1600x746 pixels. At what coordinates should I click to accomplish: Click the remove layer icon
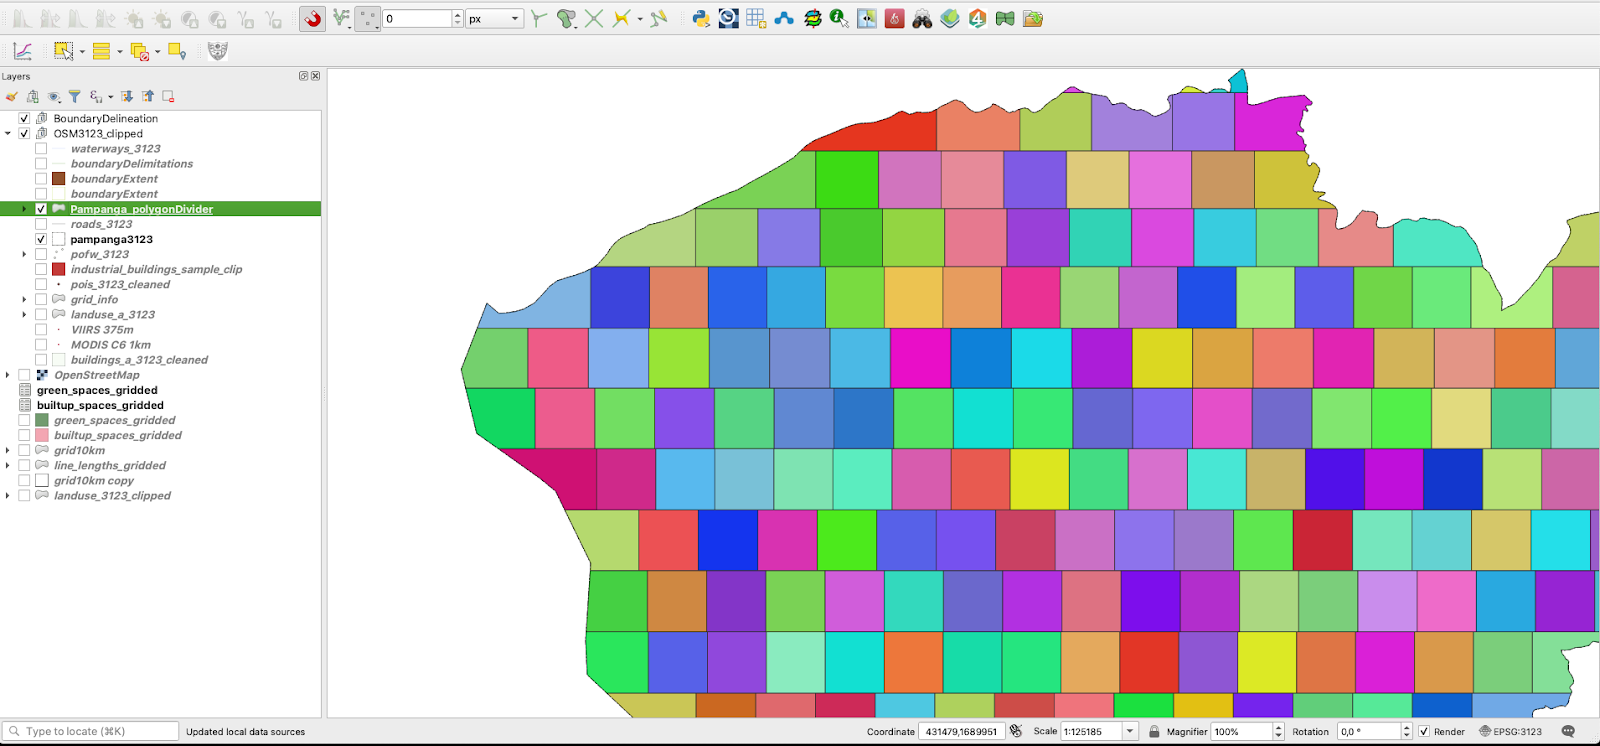point(168,97)
